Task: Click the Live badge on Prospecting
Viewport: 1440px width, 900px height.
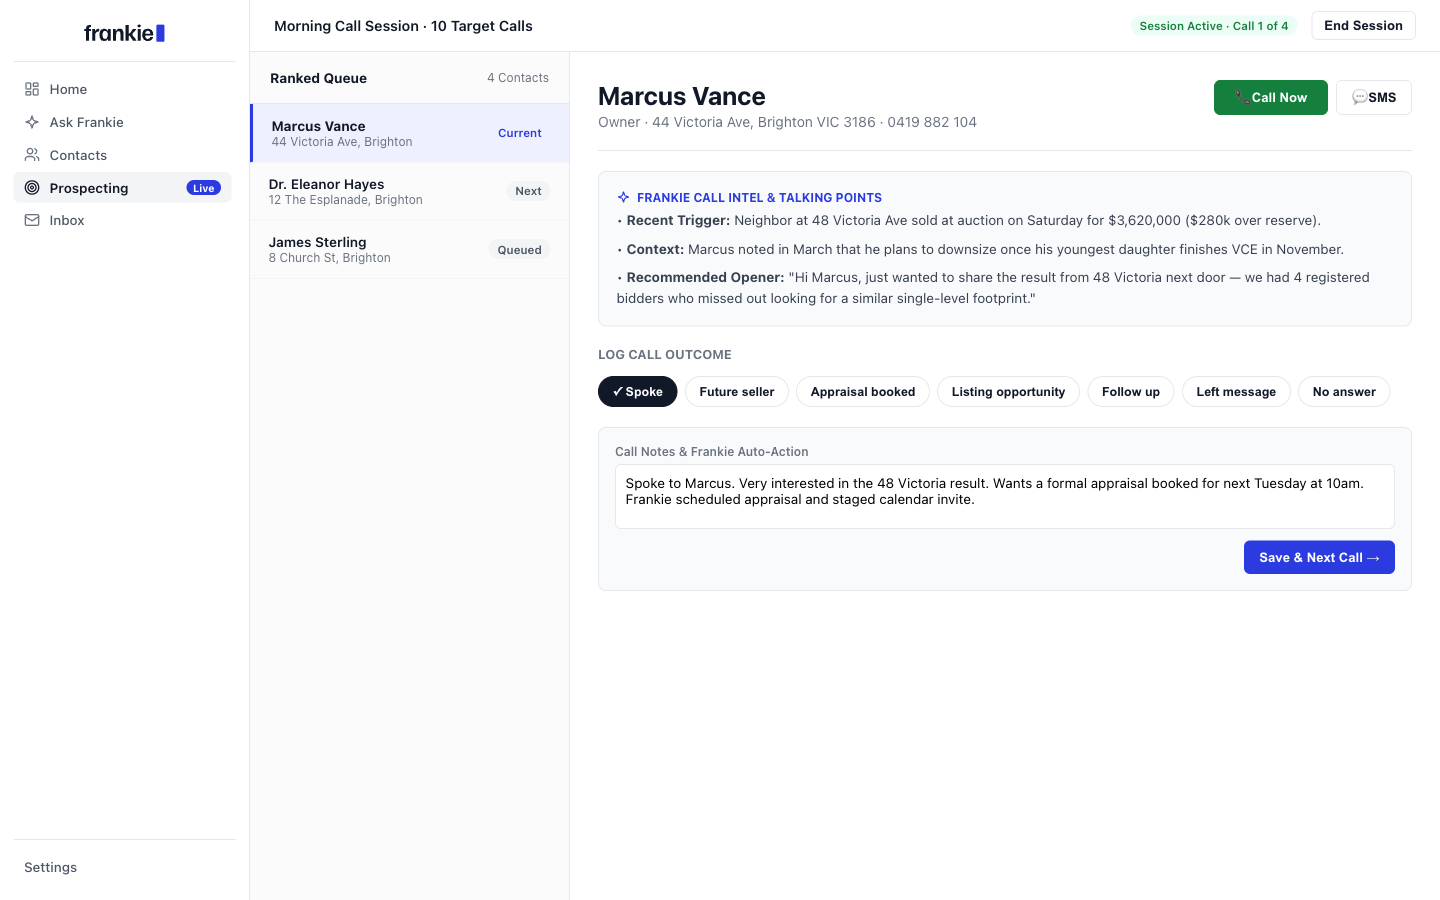Action: click(204, 188)
